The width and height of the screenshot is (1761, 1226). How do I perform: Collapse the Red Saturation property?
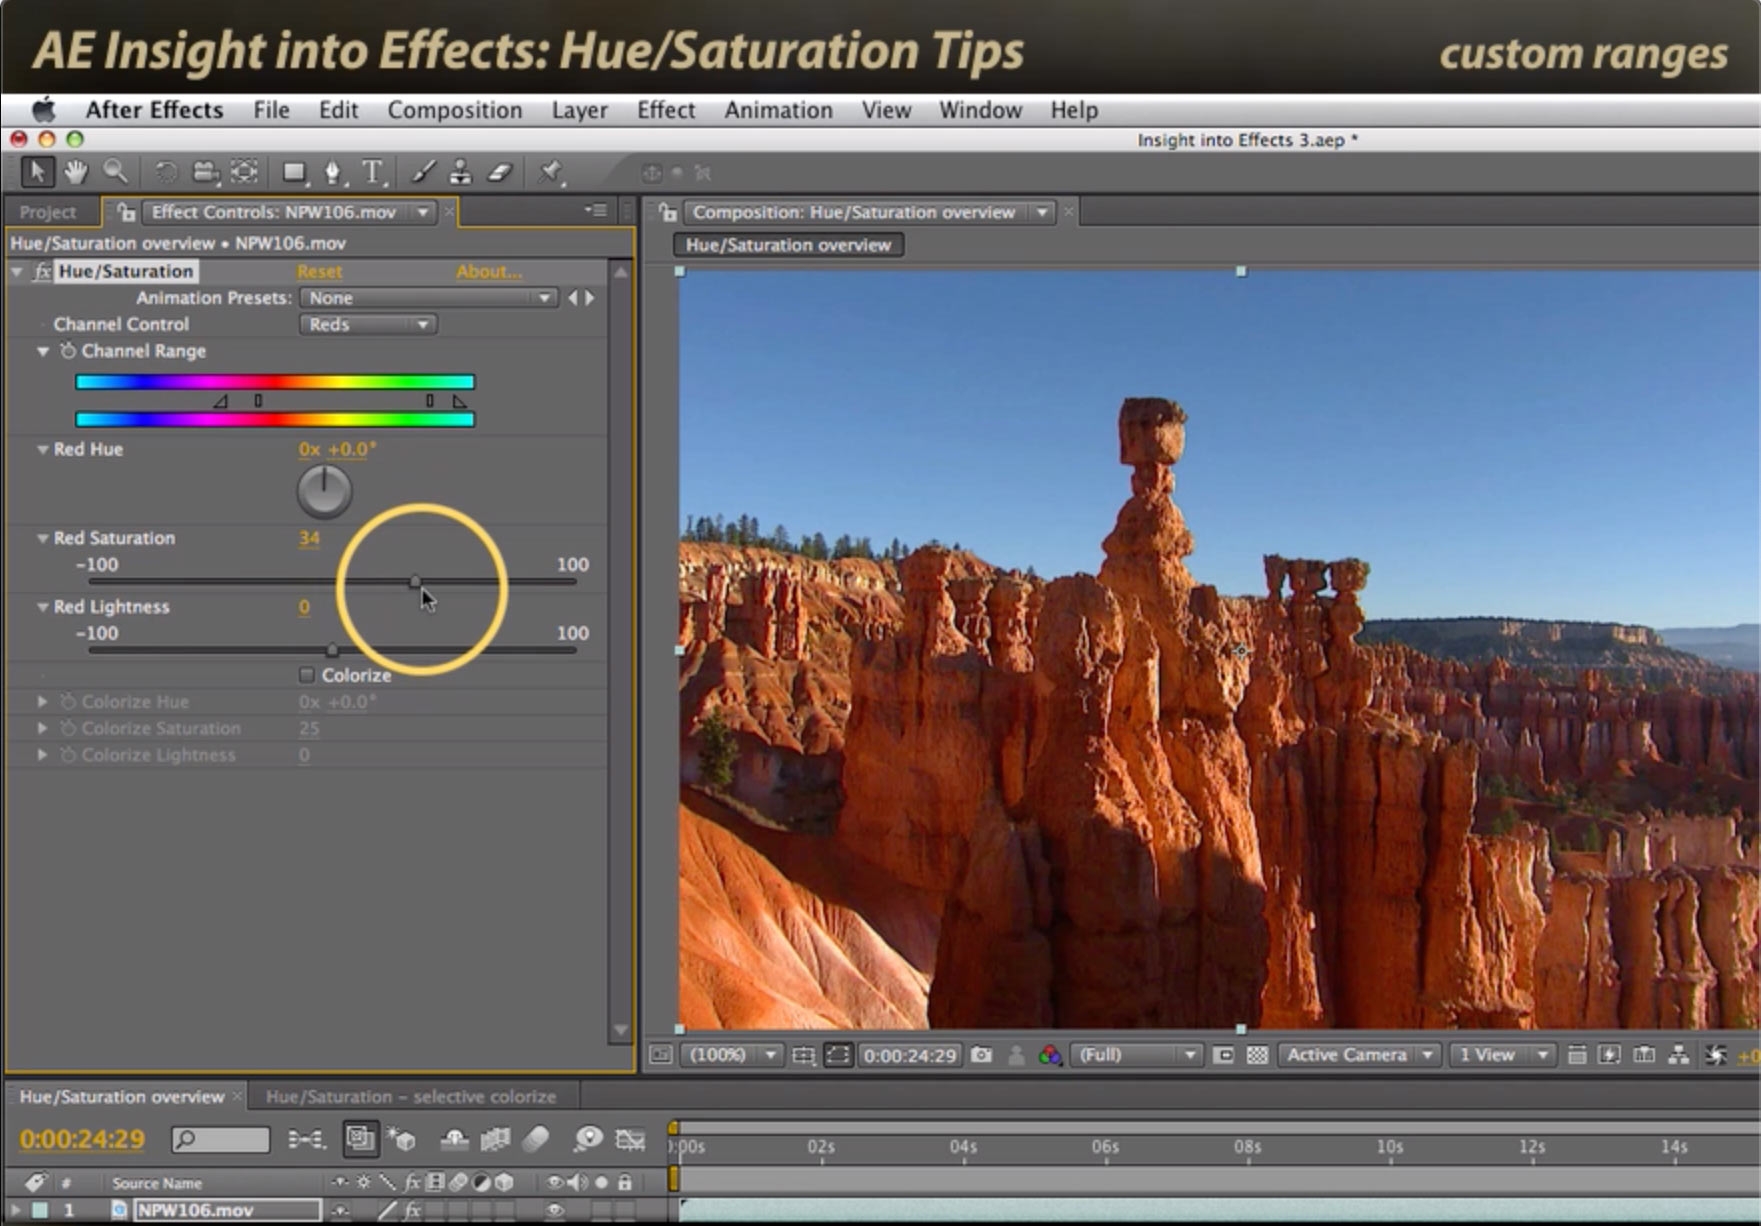tap(43, 538)
